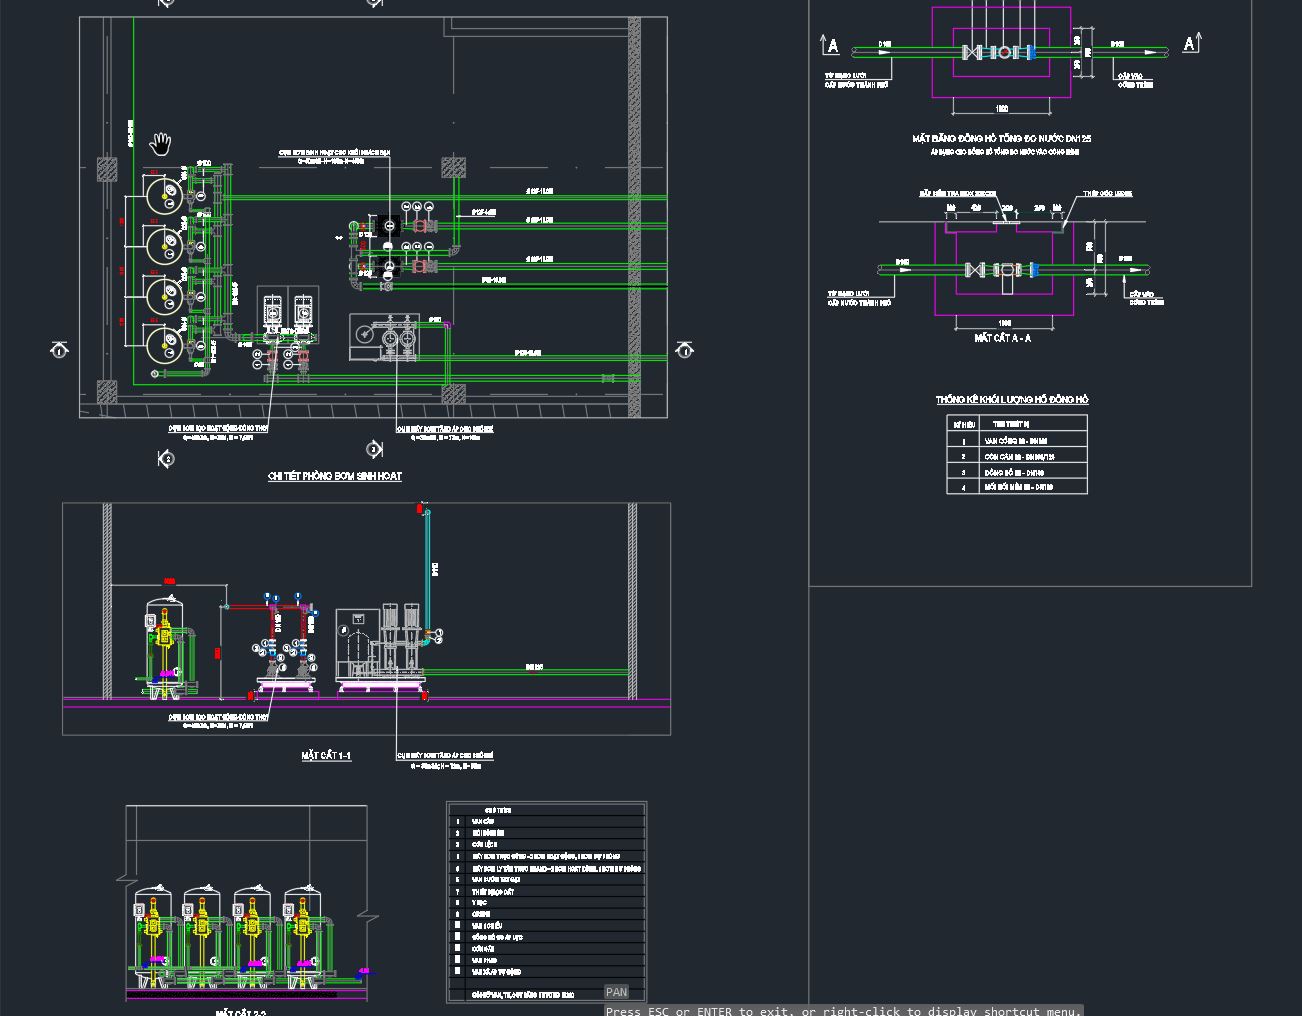Select row 1 'VAN CỔNG' in quantity table
Image resolution: width=1302 pixels, height=1016 pixels.
click(x=1016, y=440)
